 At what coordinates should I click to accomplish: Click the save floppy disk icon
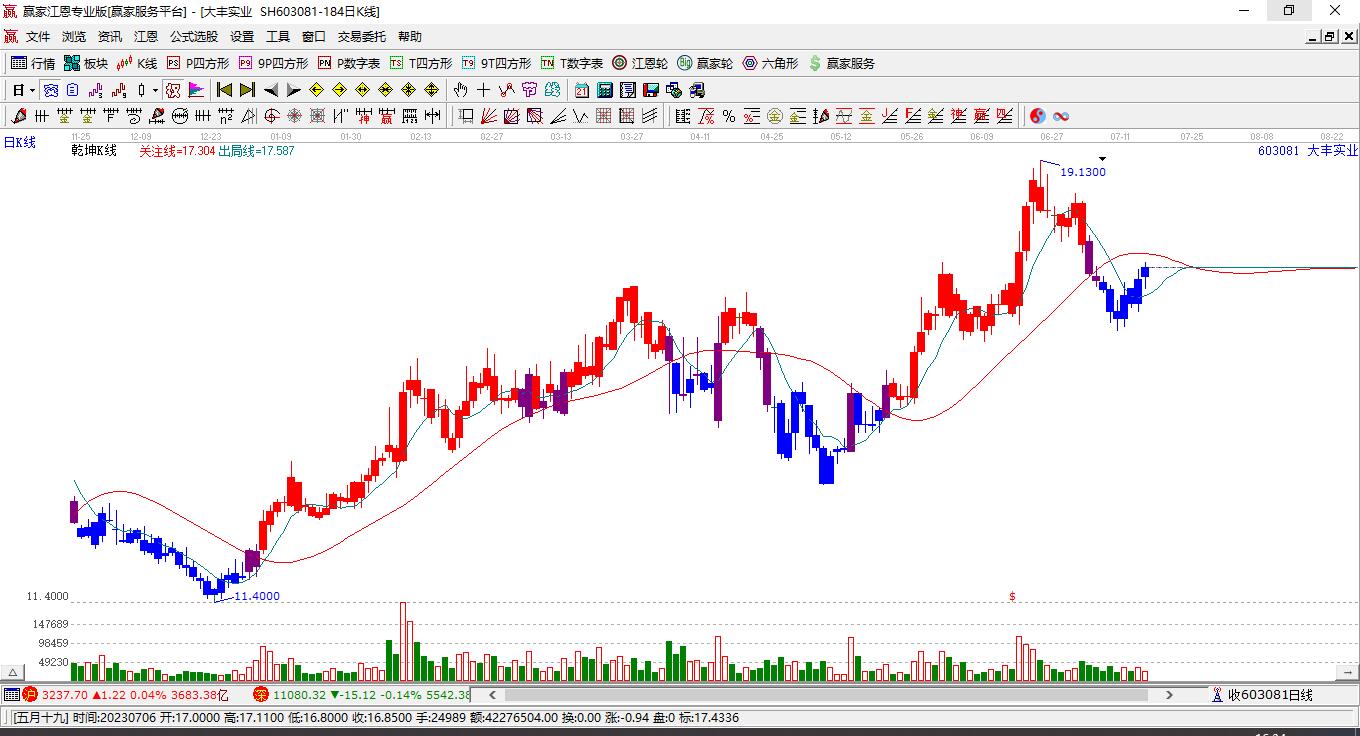[651, 90]
